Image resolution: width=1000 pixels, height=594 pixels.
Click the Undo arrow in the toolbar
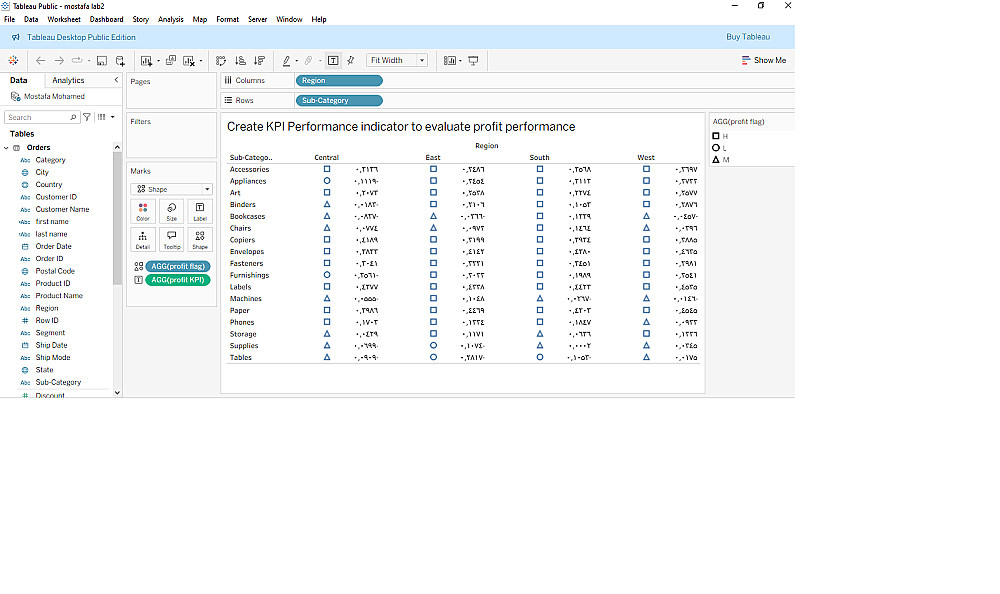[x=41, y=61]
